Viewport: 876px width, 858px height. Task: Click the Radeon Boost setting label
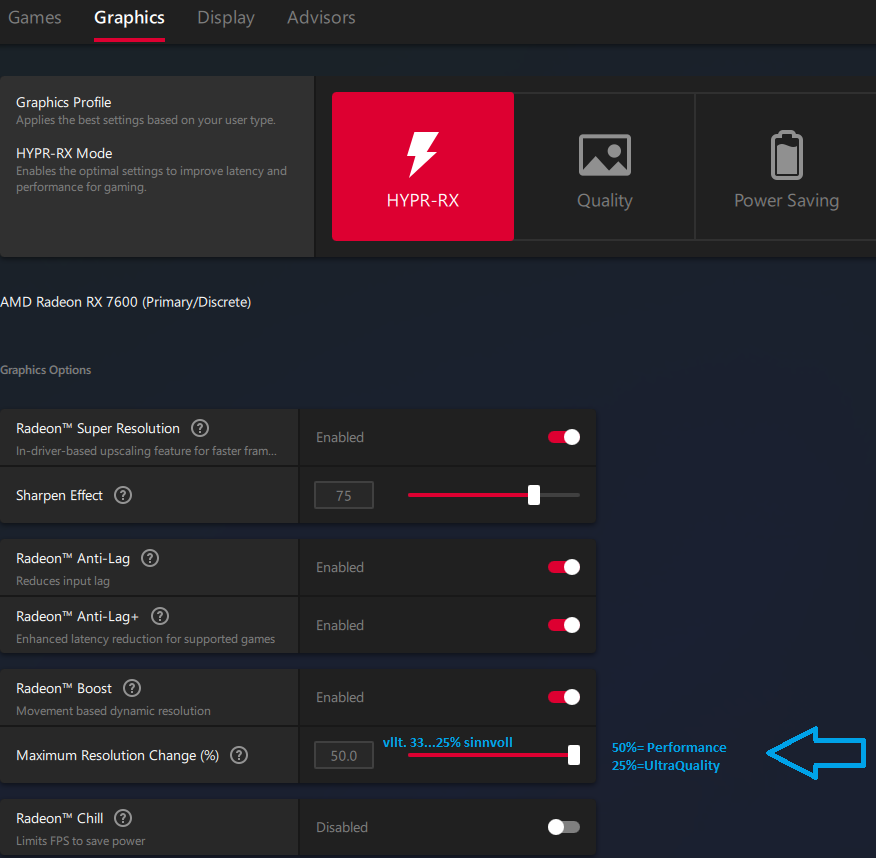click(x=64, y=688)
